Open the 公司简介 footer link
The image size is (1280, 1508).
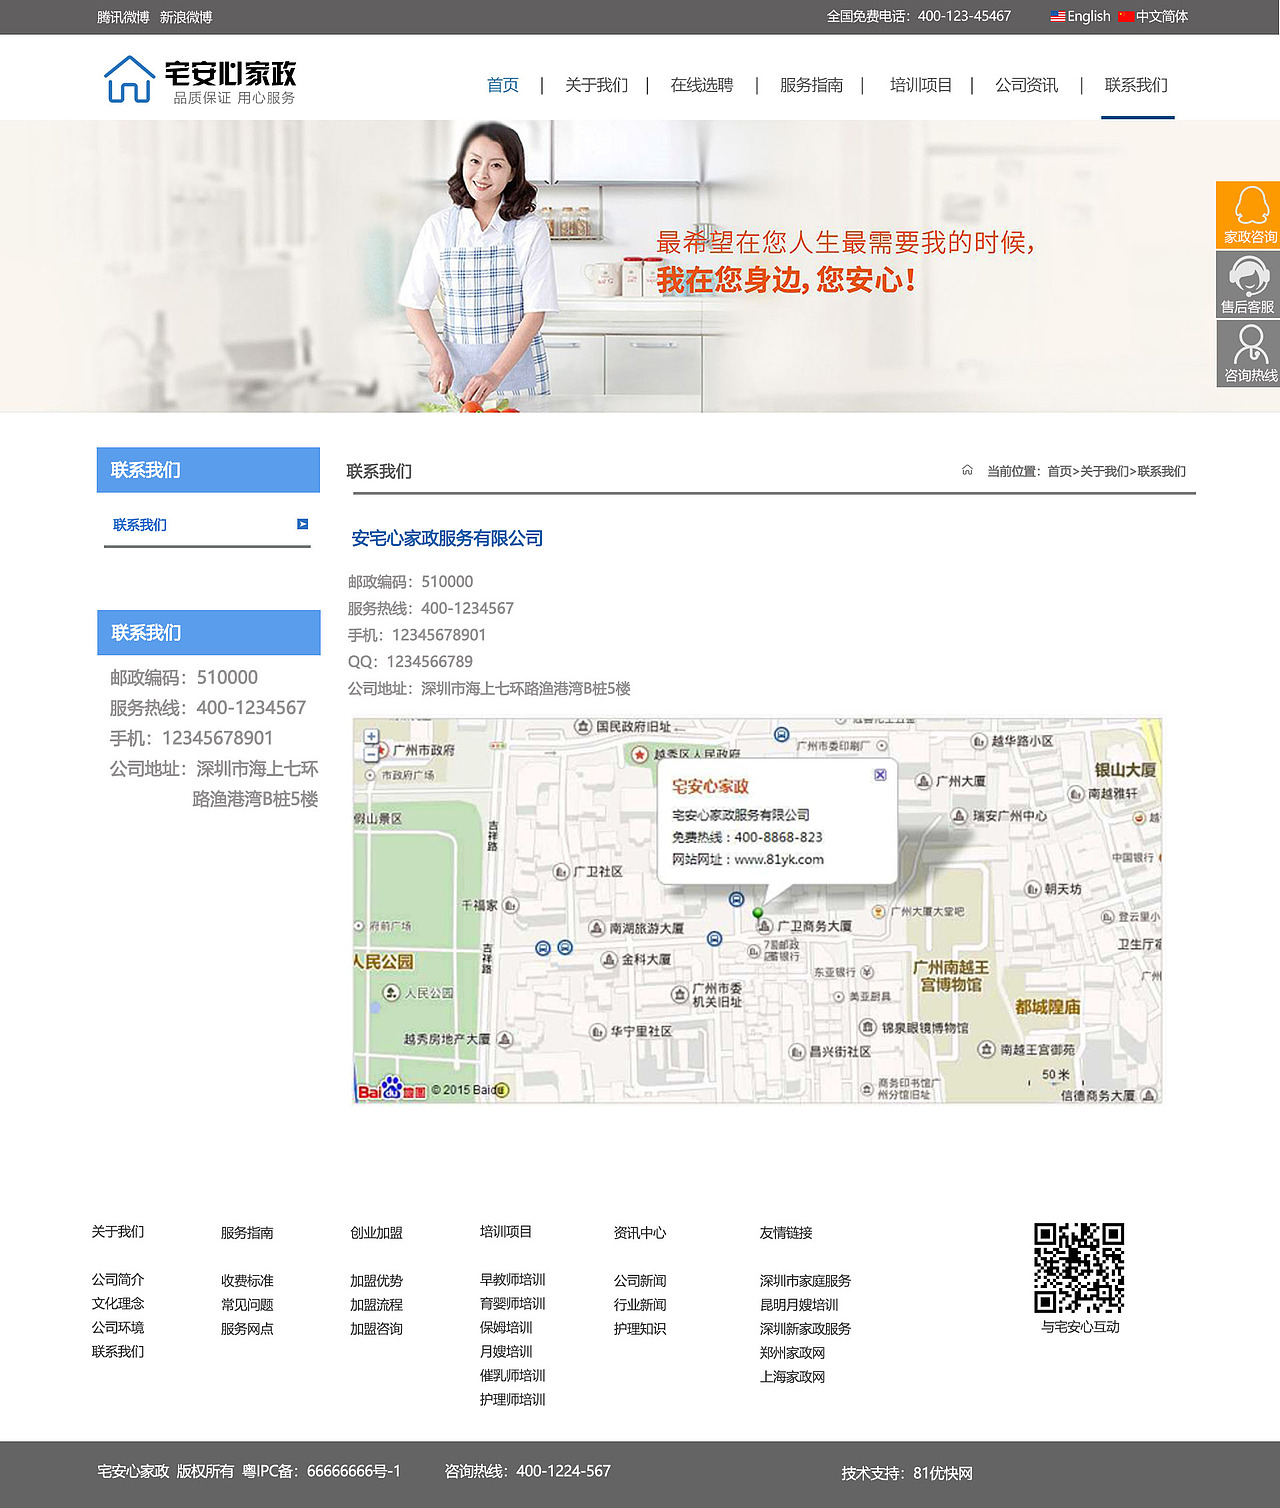pyautogui.click(x=116, y=1280)
